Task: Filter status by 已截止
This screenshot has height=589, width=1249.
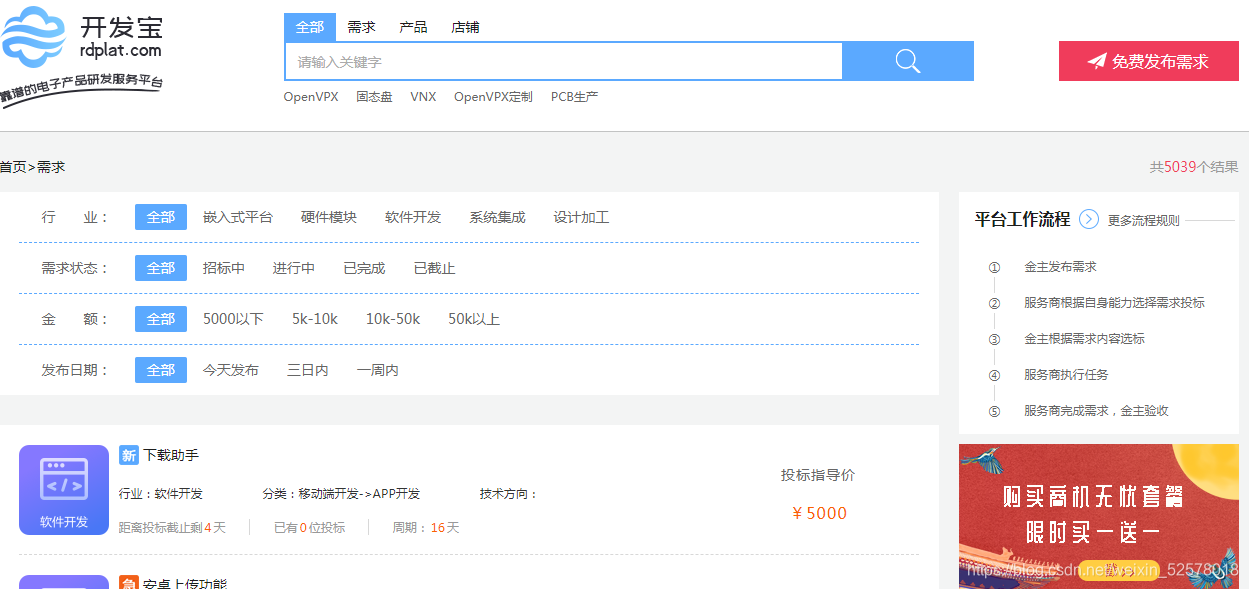Action: 434,268
